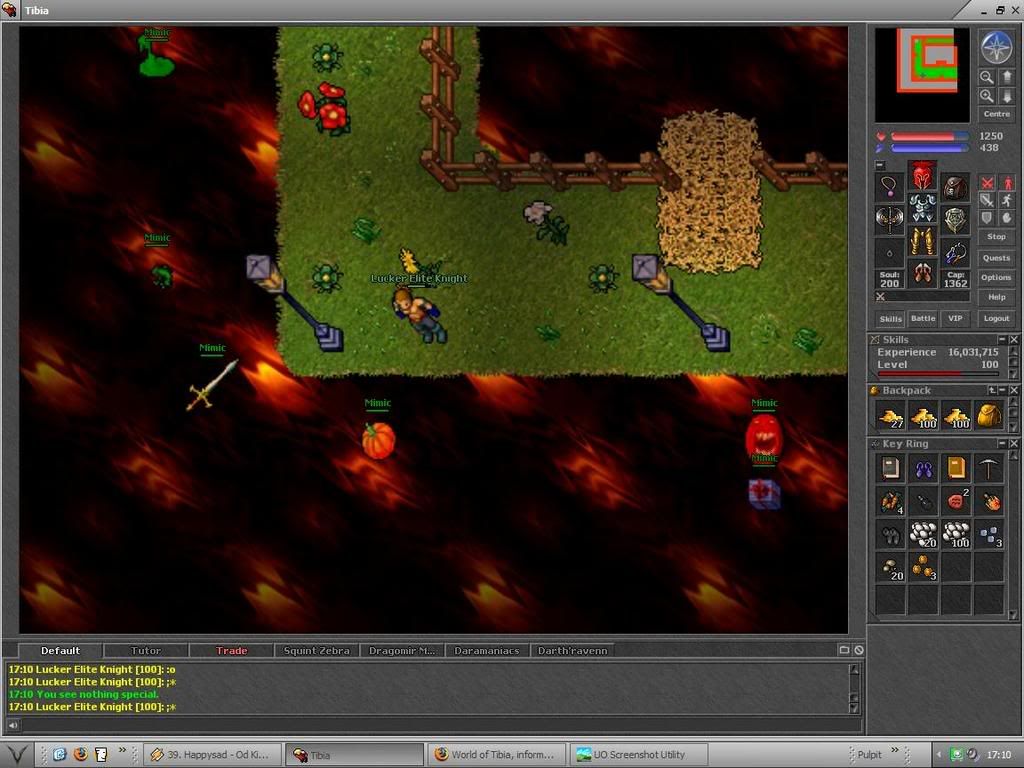Open the Options menu
Viewport: 1024px width, 768px height.
[997, 278]
